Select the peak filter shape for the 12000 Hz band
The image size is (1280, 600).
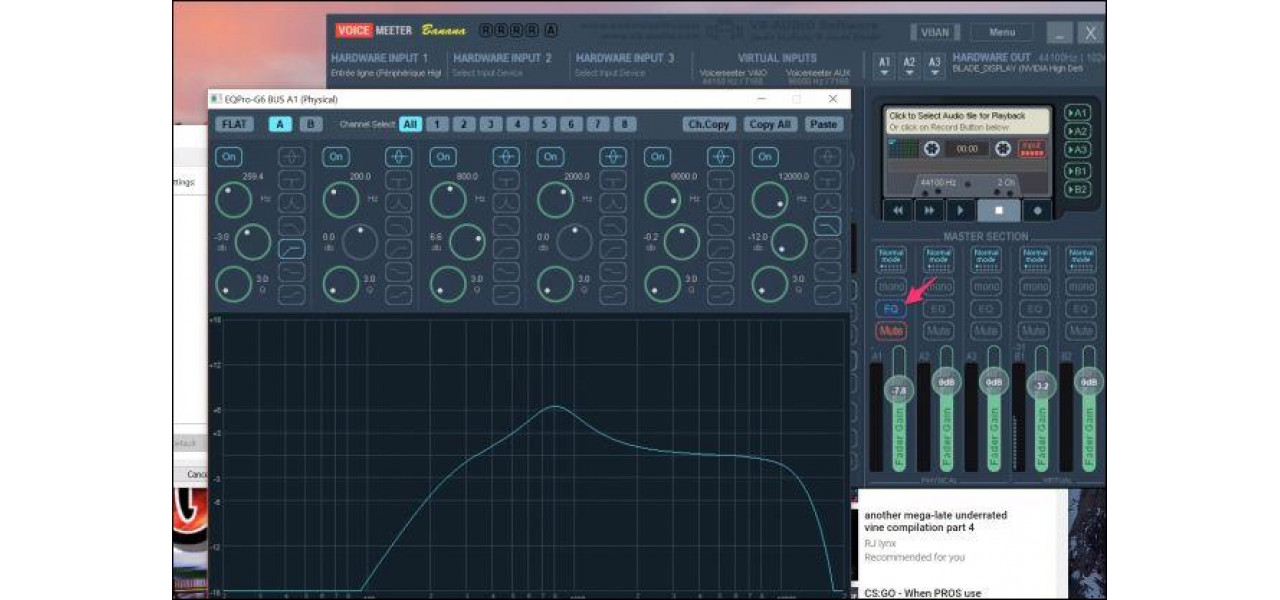(827, 157)
